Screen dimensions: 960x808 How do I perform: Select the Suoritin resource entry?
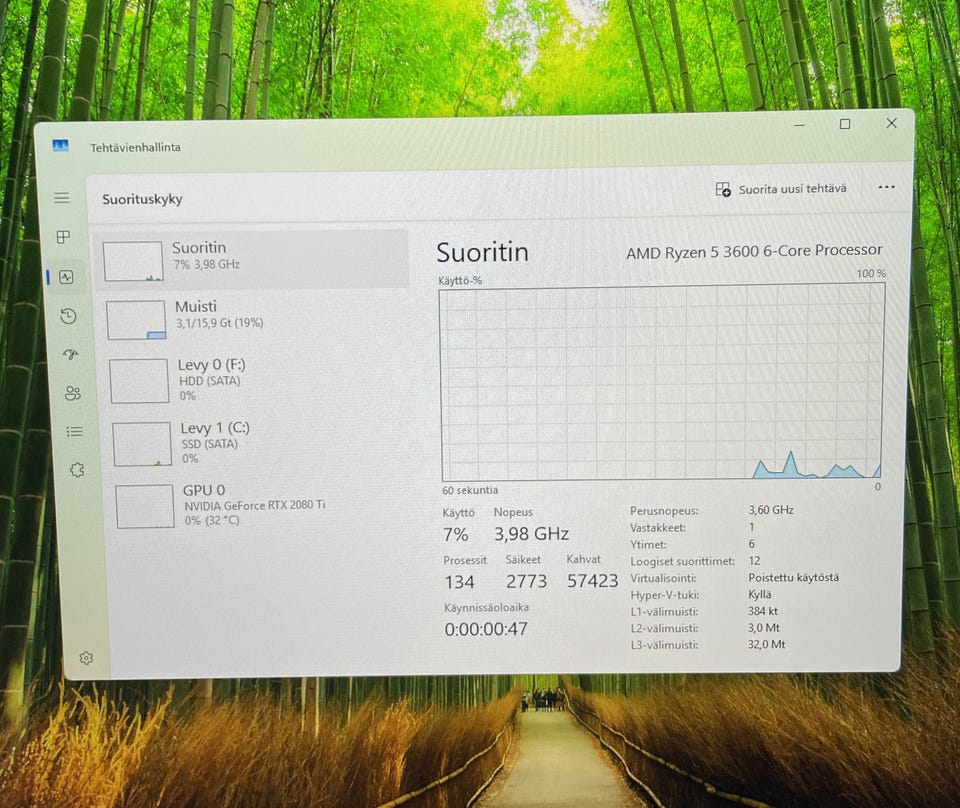pos(252,260)
